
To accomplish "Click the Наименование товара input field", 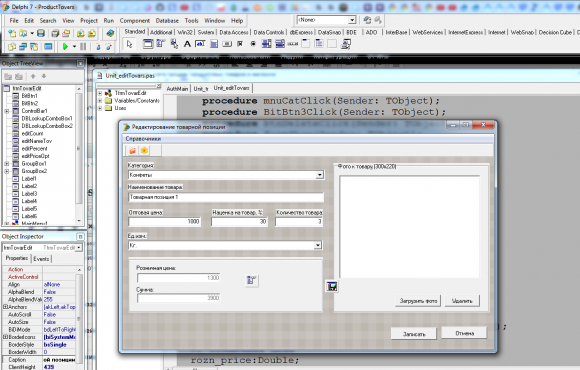I will click(x=226, y=197).
